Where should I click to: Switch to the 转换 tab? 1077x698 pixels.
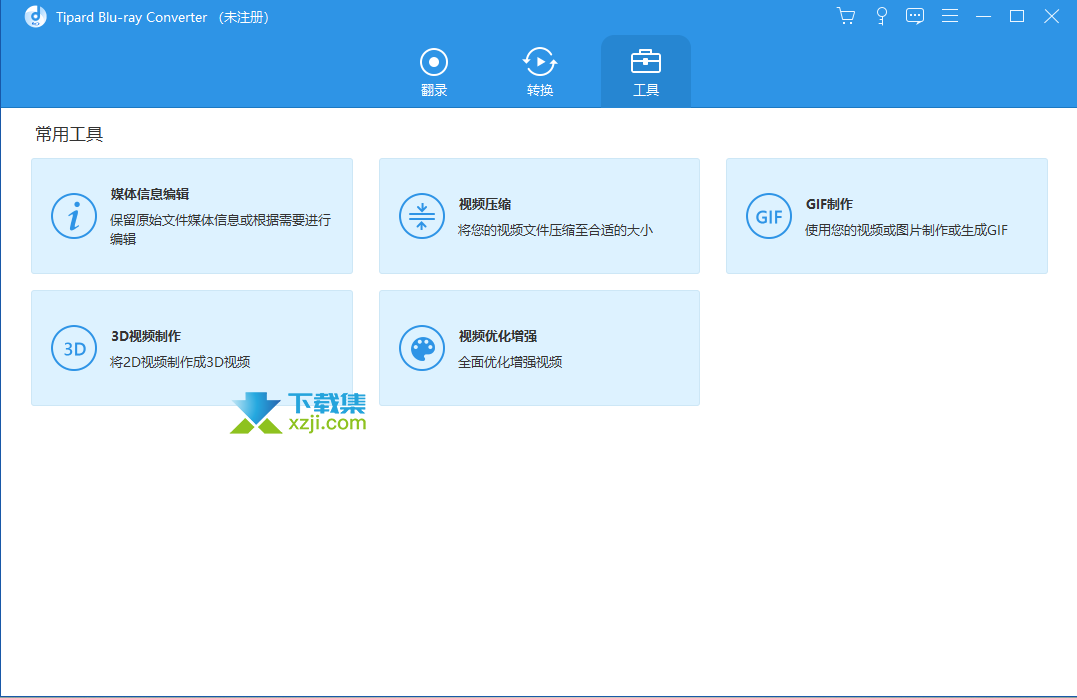click(540, 72)
